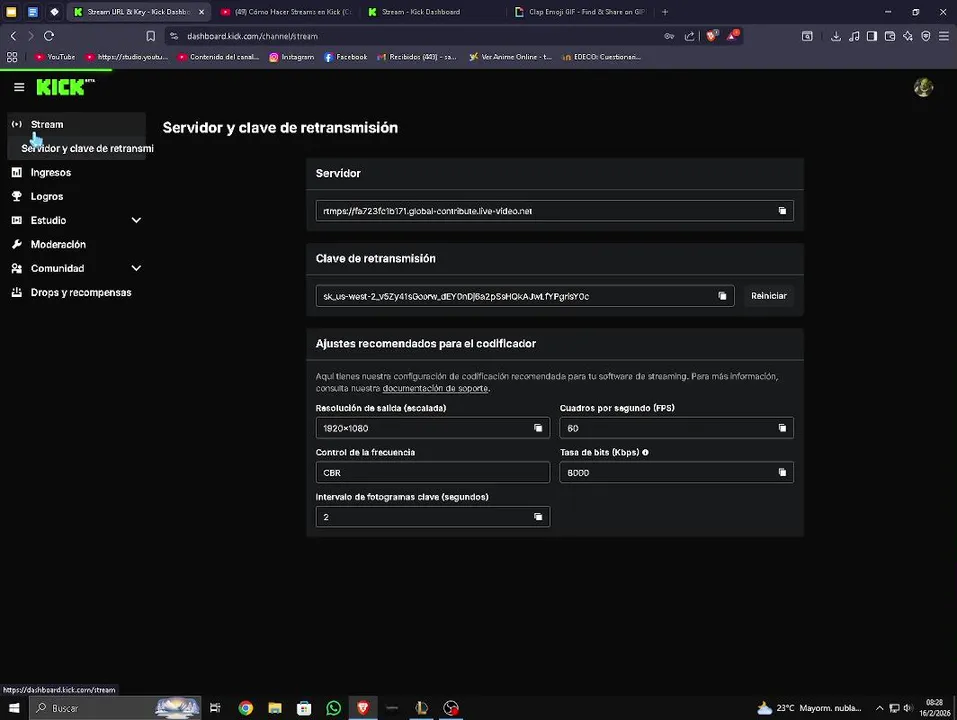Click the bitrate info icon
This screenshot has height=720, width=957.
point(645,452)
